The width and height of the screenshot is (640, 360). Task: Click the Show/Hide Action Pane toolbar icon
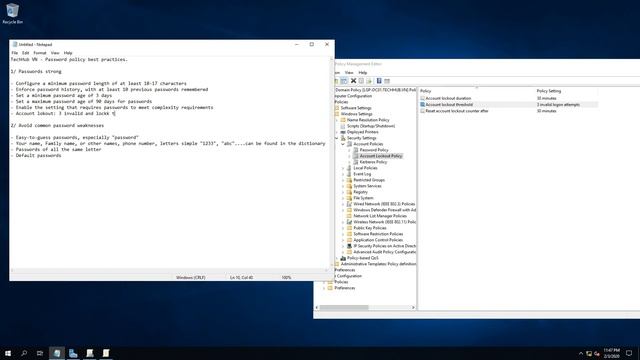point(387,81)
